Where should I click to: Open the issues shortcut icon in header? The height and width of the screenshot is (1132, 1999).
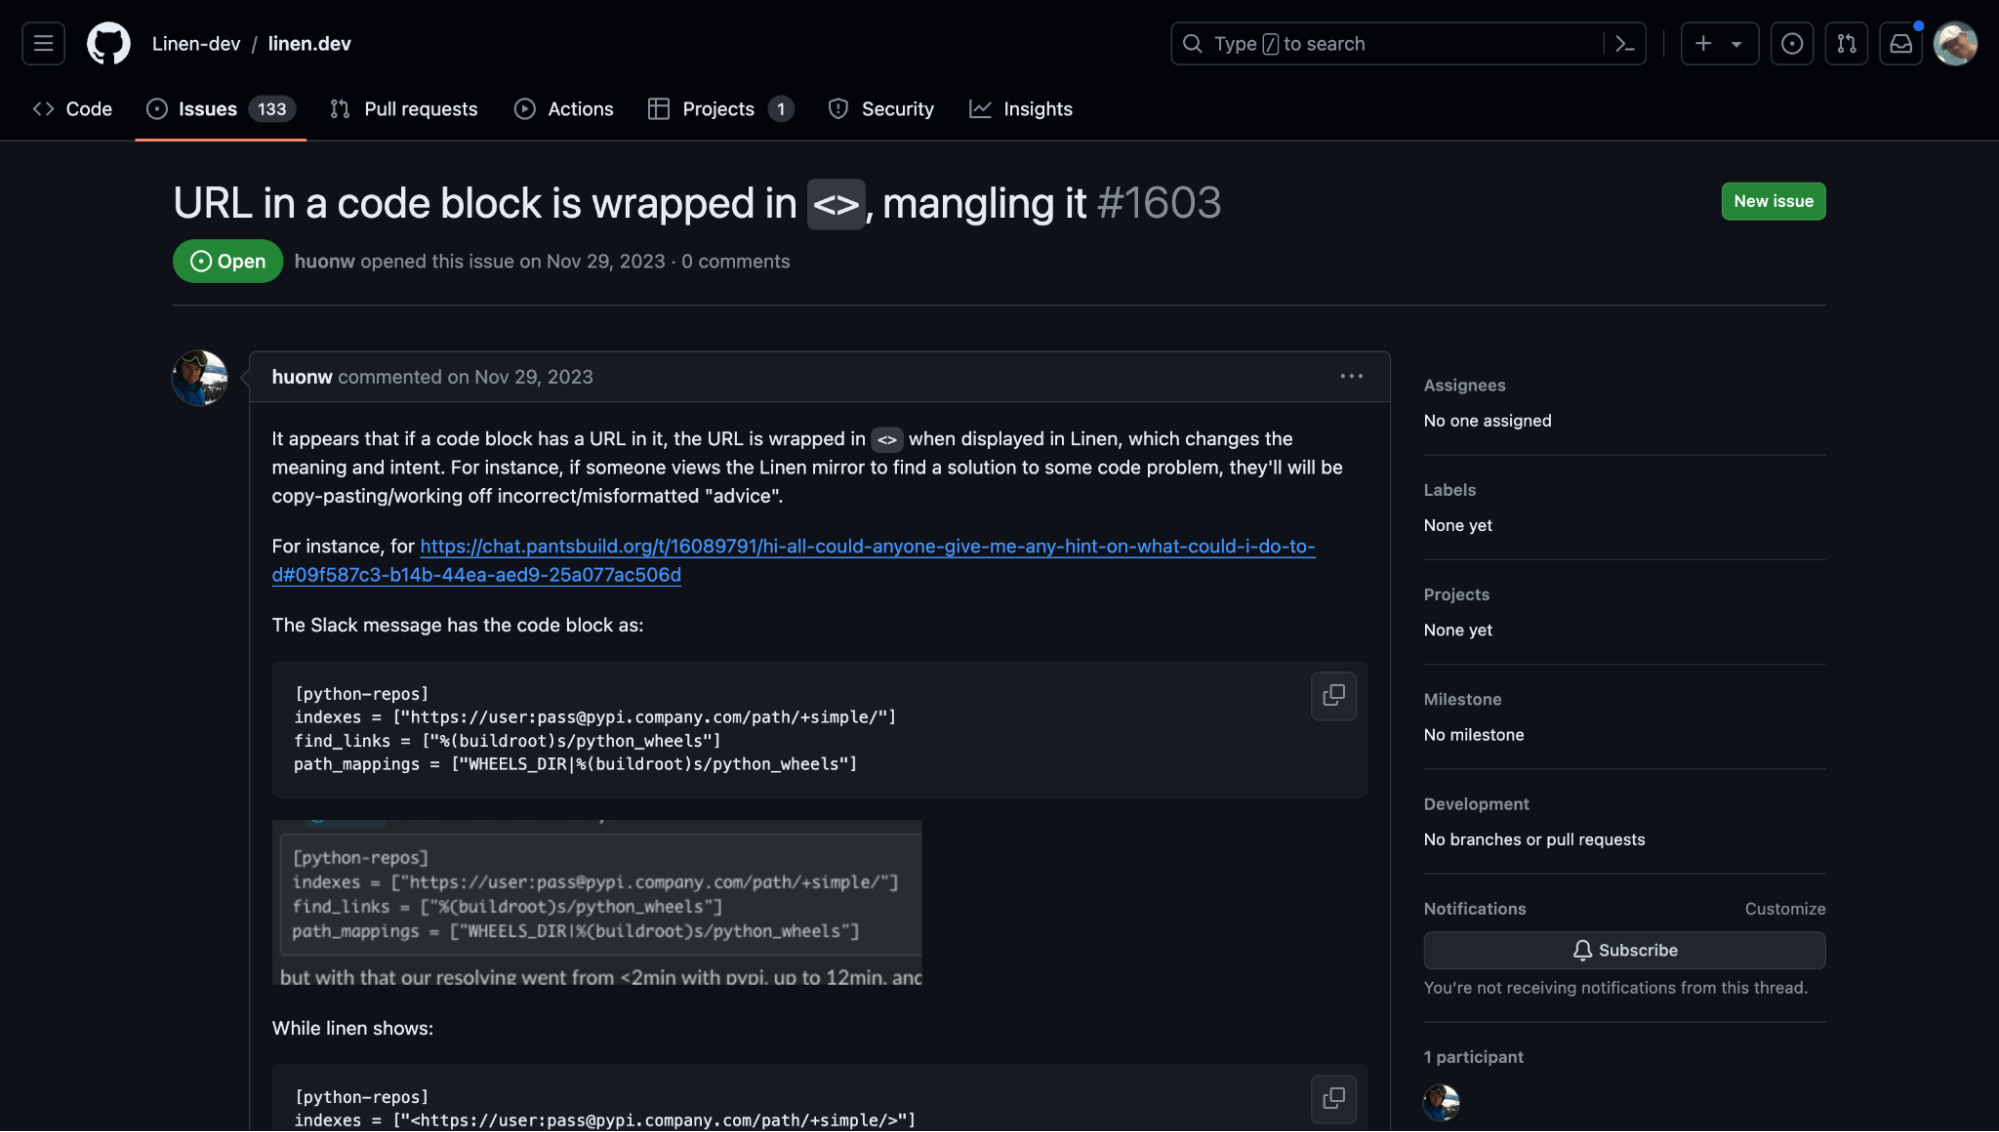[1792, 44]
